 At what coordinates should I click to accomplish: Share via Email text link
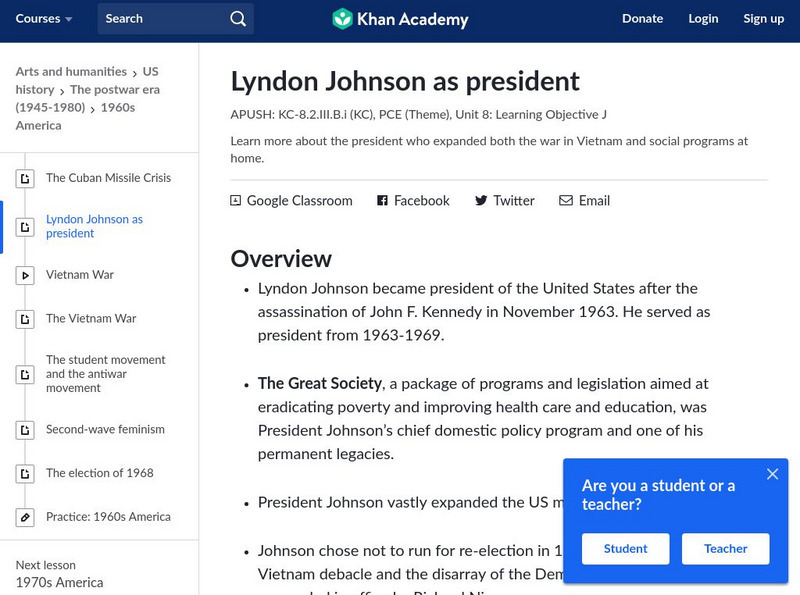pos(594,201)
